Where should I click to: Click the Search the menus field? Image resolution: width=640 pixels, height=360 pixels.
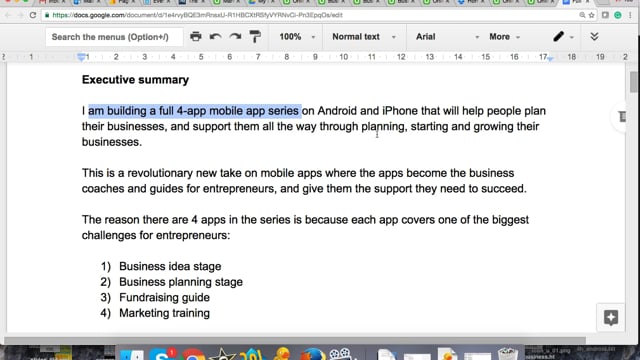pos(114,37)
